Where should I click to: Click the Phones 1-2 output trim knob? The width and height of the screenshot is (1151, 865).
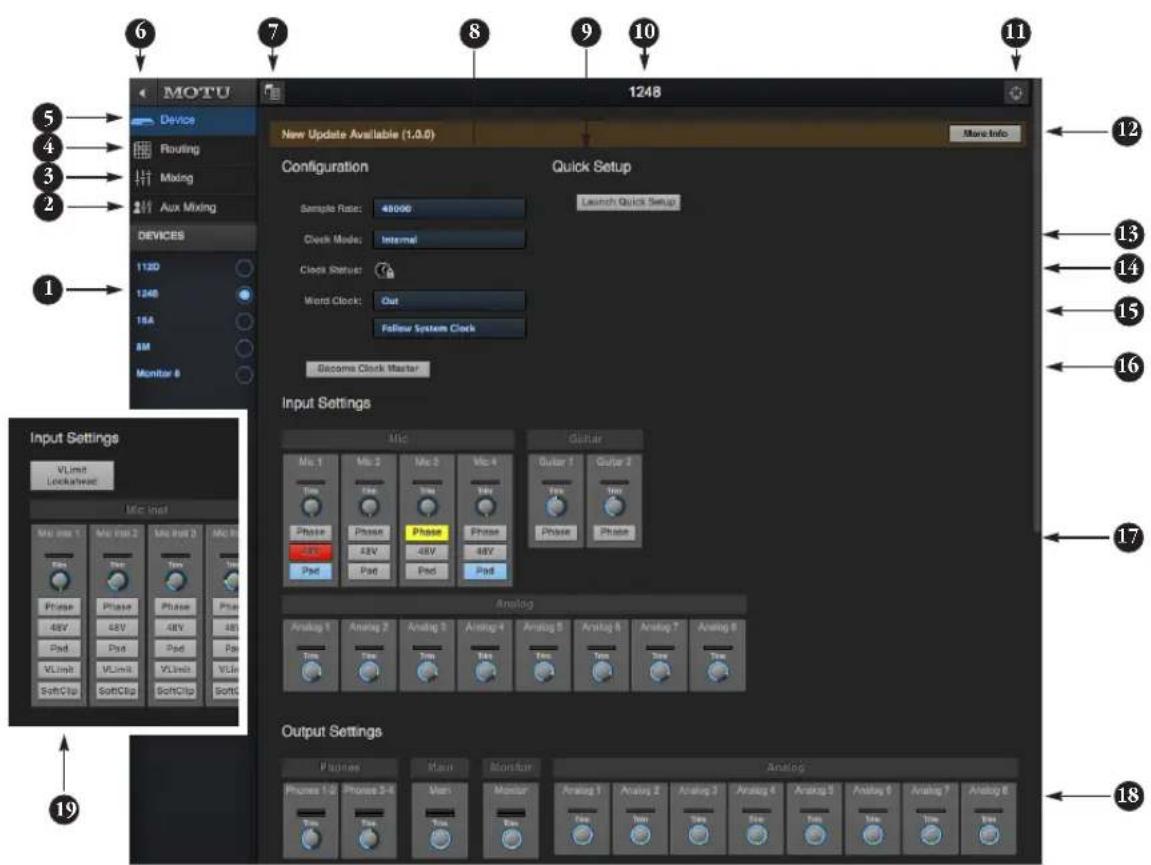[311, 838]
